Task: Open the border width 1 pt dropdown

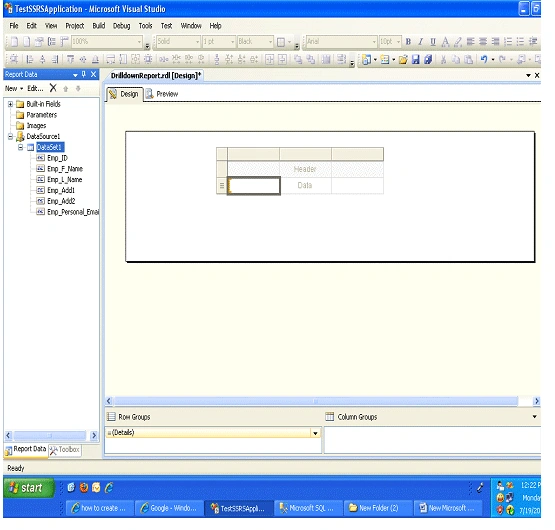Action: 233,42
